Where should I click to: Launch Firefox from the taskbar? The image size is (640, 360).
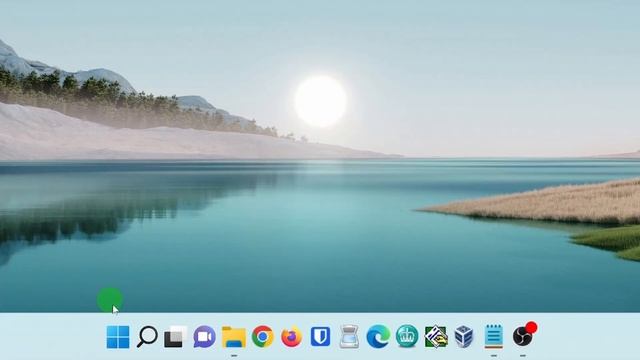pos(291,337)
